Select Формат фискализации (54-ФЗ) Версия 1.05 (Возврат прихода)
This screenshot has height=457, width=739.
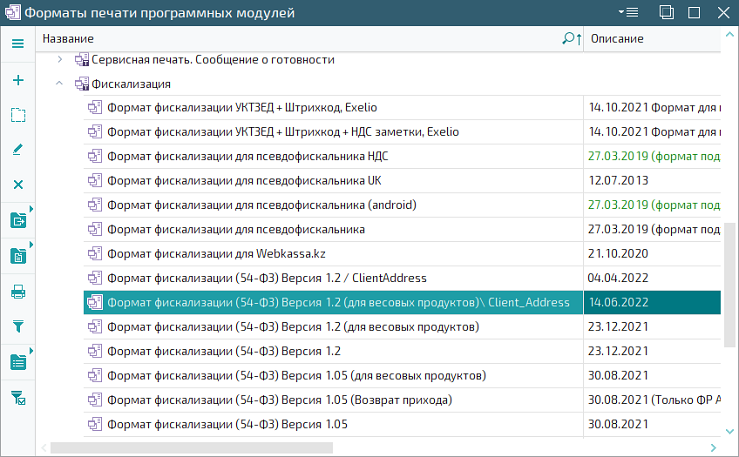(279, 400)
